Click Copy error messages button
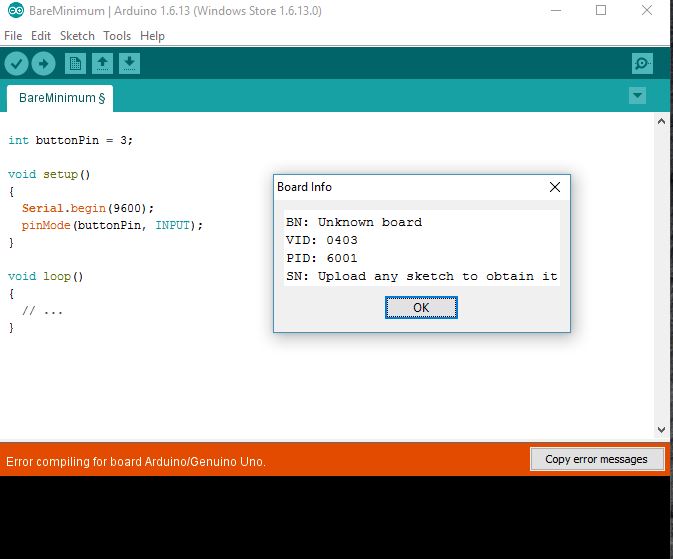 coord(597,459)
